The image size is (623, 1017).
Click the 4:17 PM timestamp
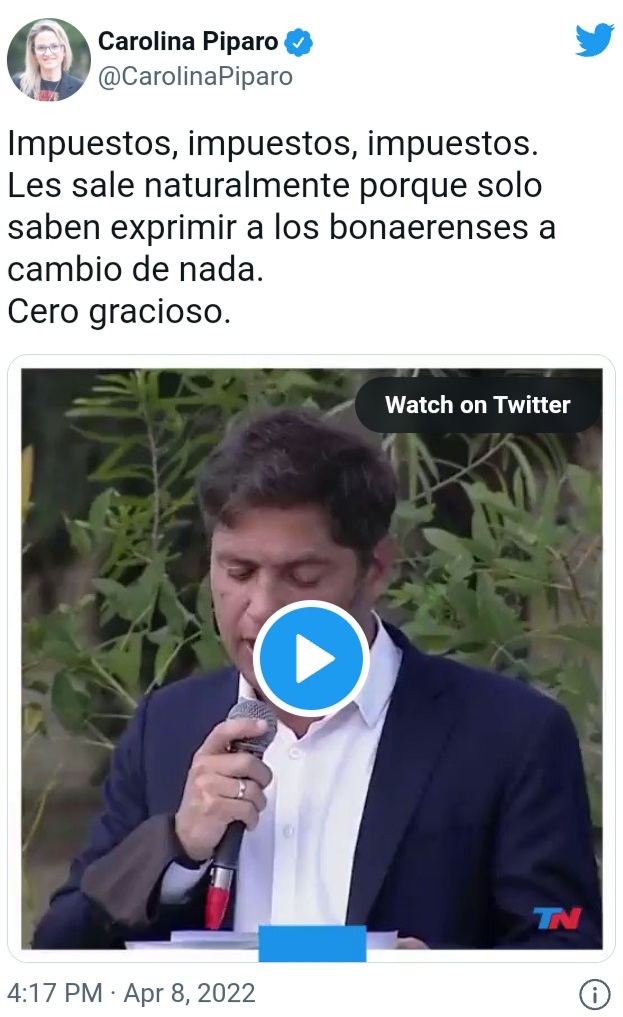pyautogui.click(x=55, y=993)
